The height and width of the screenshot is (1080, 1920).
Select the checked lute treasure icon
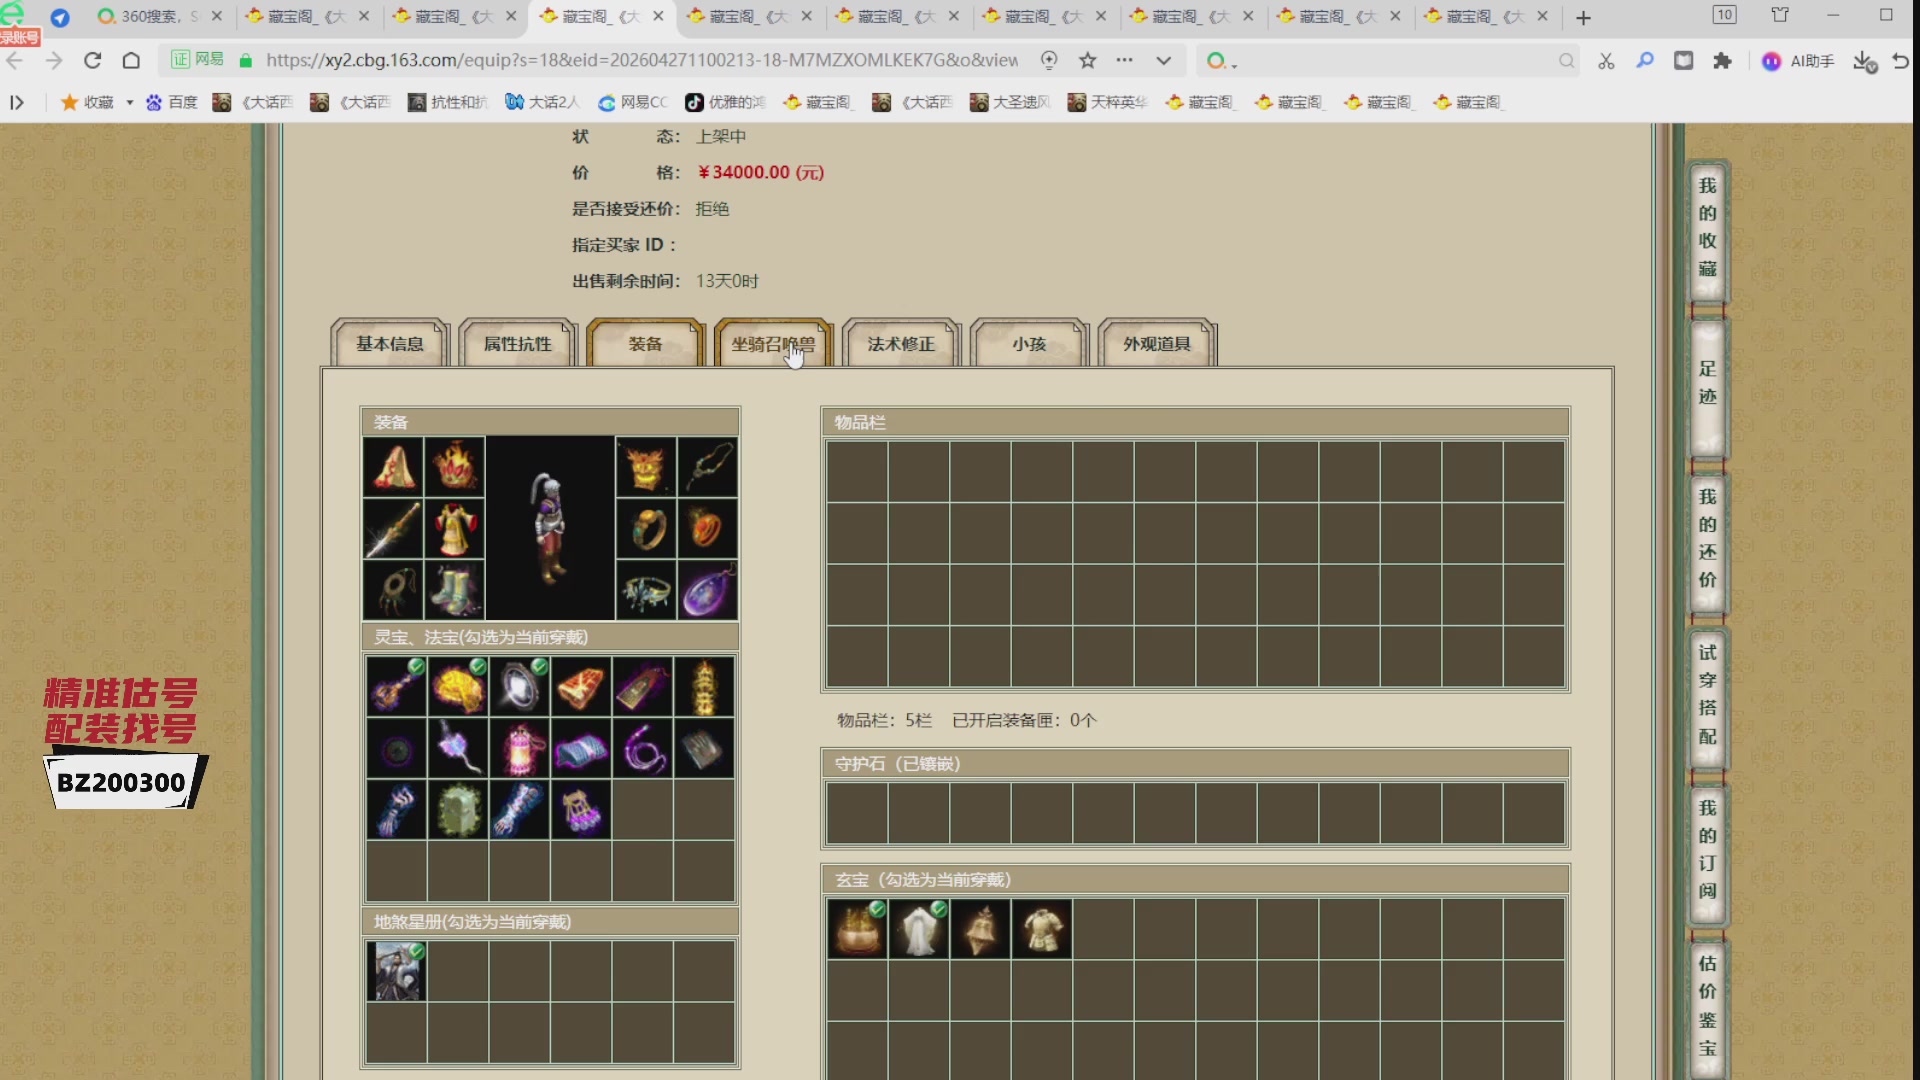point(396,686)
